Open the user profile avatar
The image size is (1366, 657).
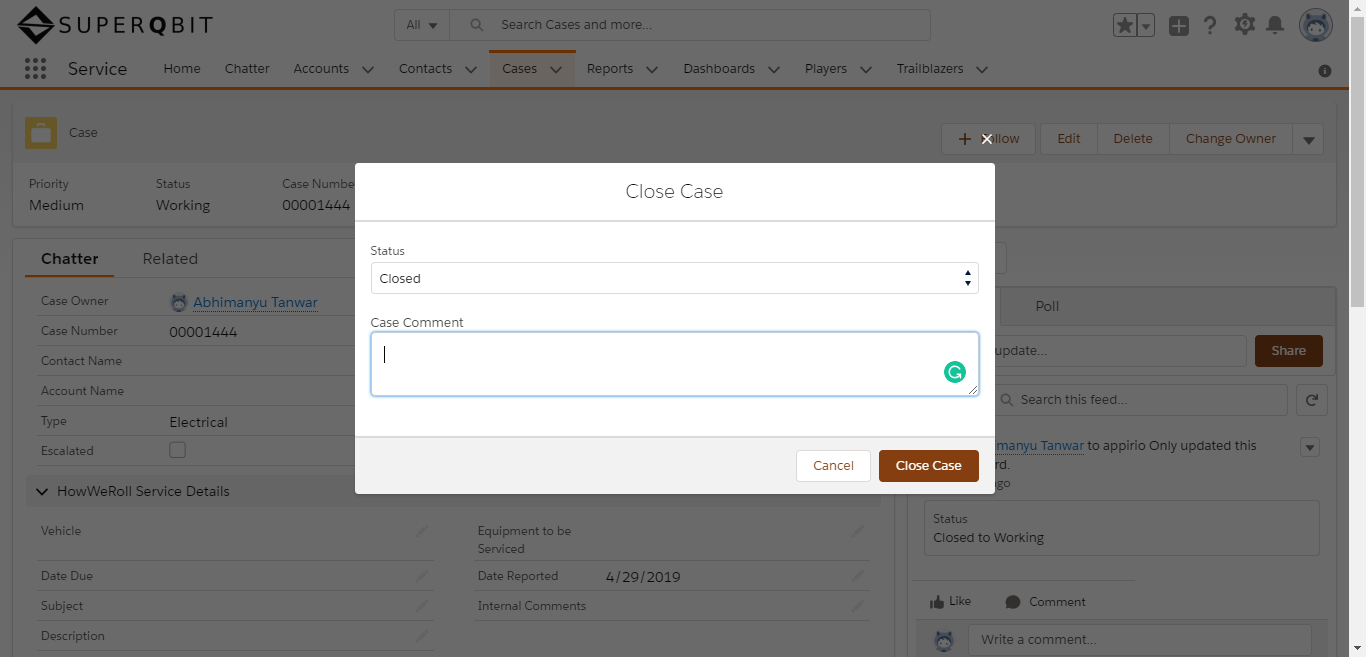tap(1315, 26)
